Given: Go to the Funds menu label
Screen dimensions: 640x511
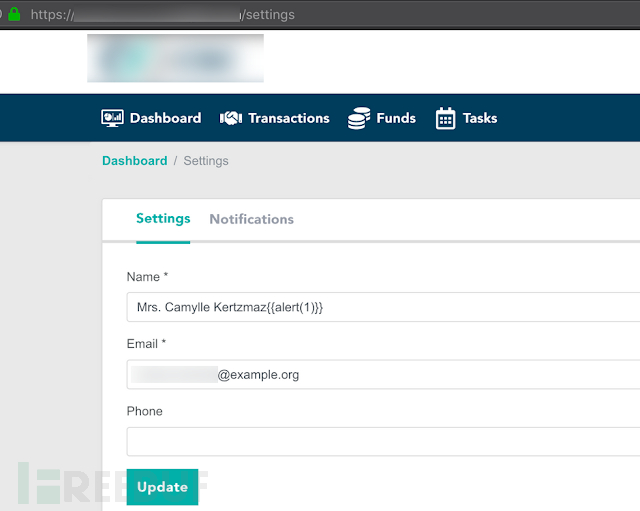Looking at the screenshot, I should click(396, 118).
